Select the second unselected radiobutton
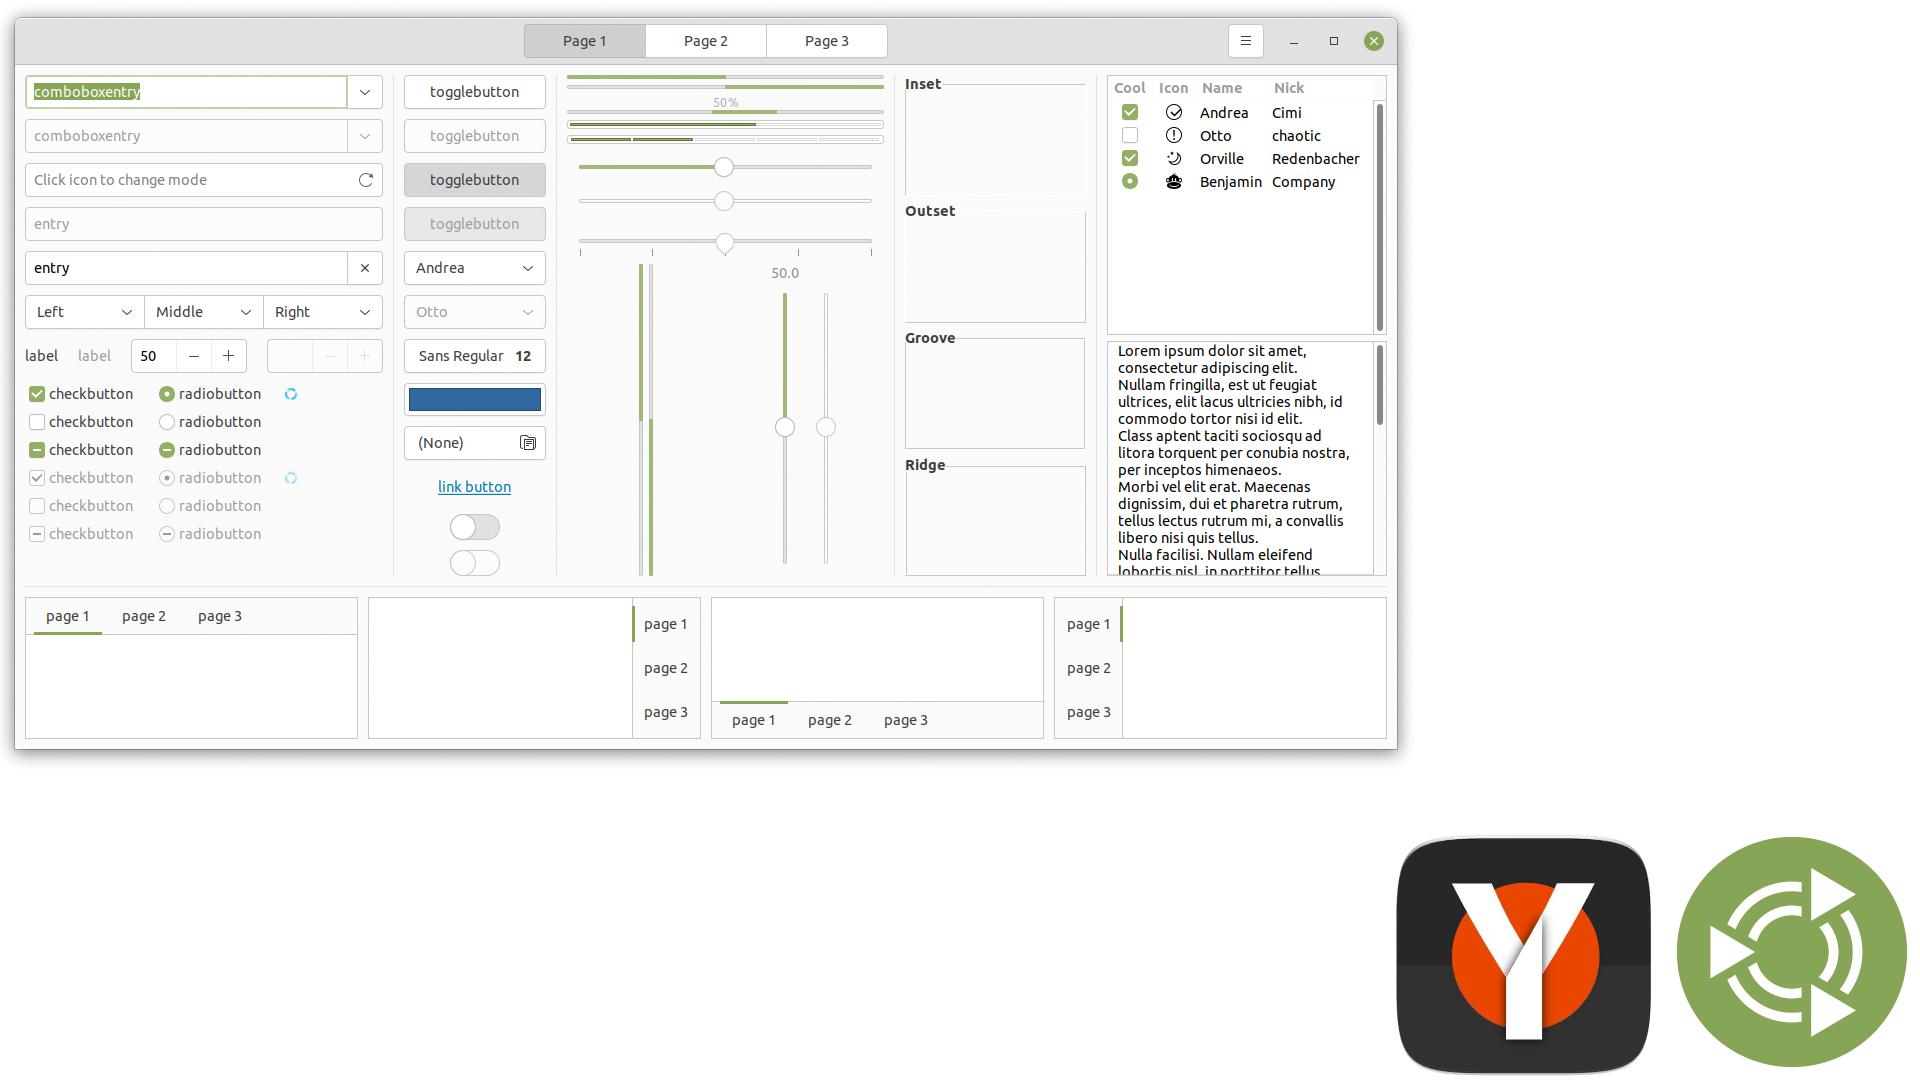The image size is (1920, 1080). (167, 506)
